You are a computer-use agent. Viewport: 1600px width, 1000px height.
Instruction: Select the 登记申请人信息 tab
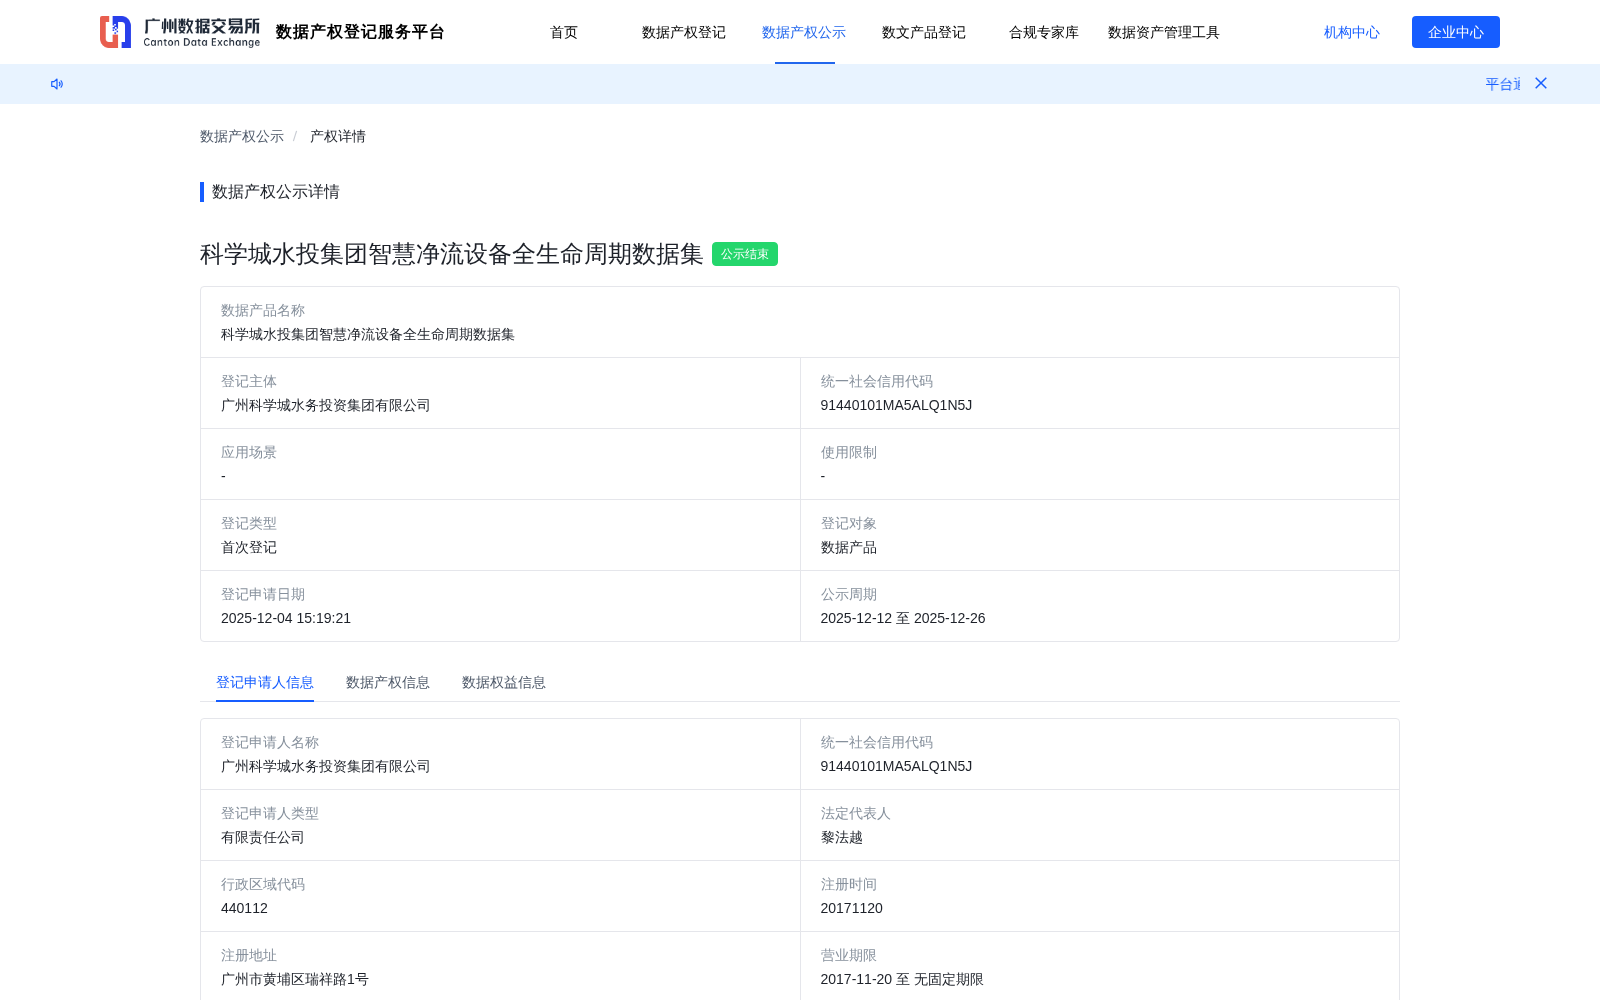pos(265,682)
